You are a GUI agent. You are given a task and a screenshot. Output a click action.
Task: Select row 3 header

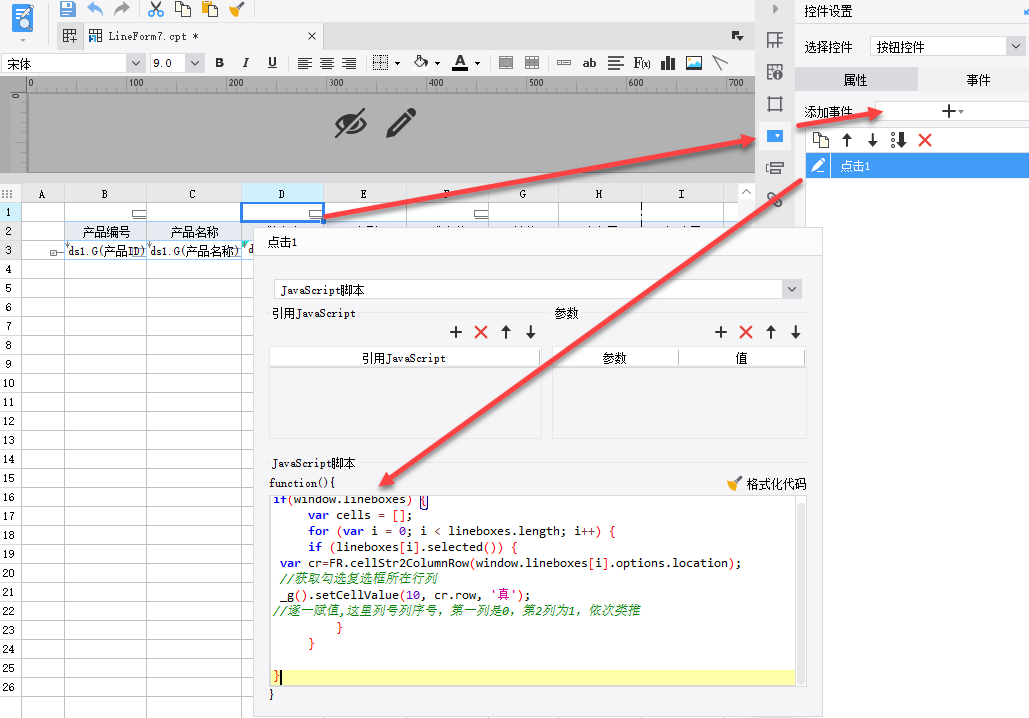[x=9, y=250]
